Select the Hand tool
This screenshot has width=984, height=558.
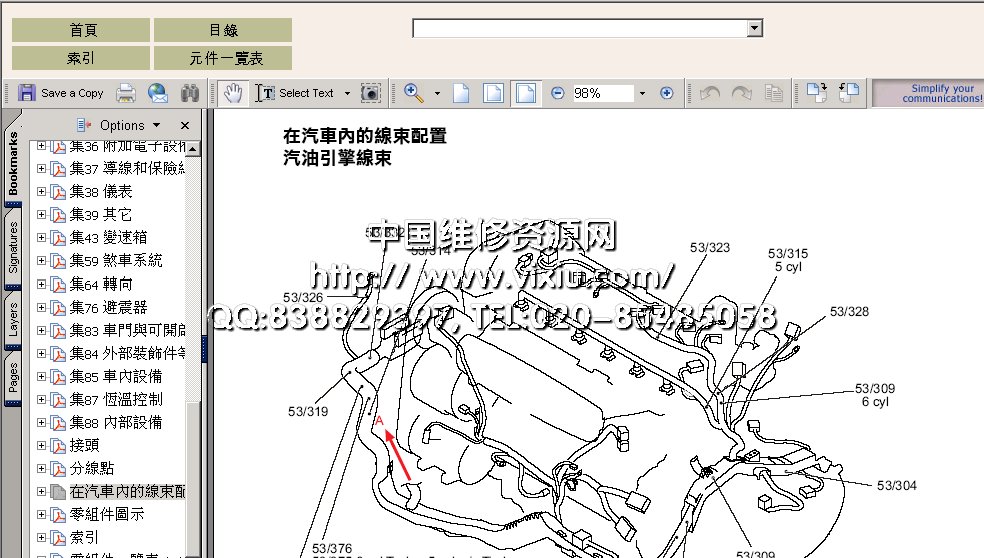click(x=233, y=93)
